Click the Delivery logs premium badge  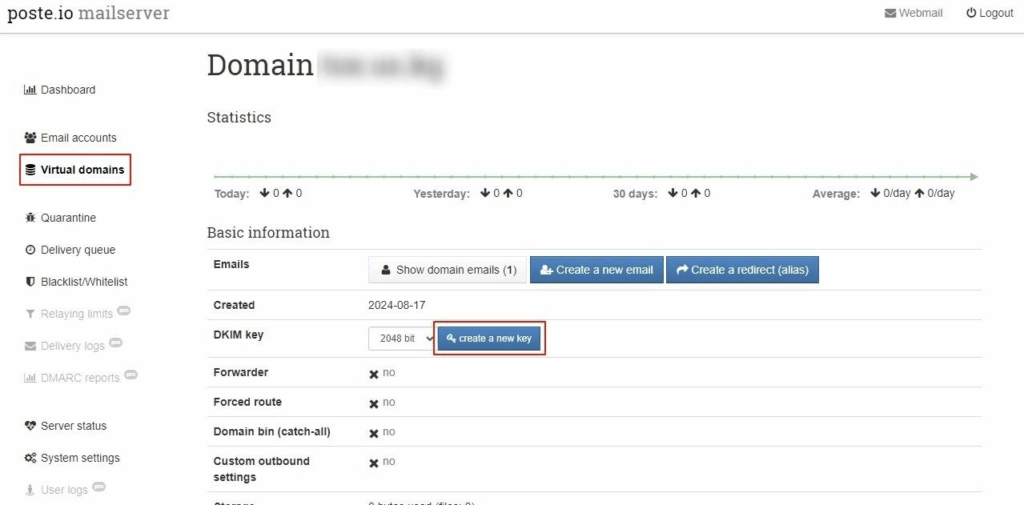tap(116, 343)
